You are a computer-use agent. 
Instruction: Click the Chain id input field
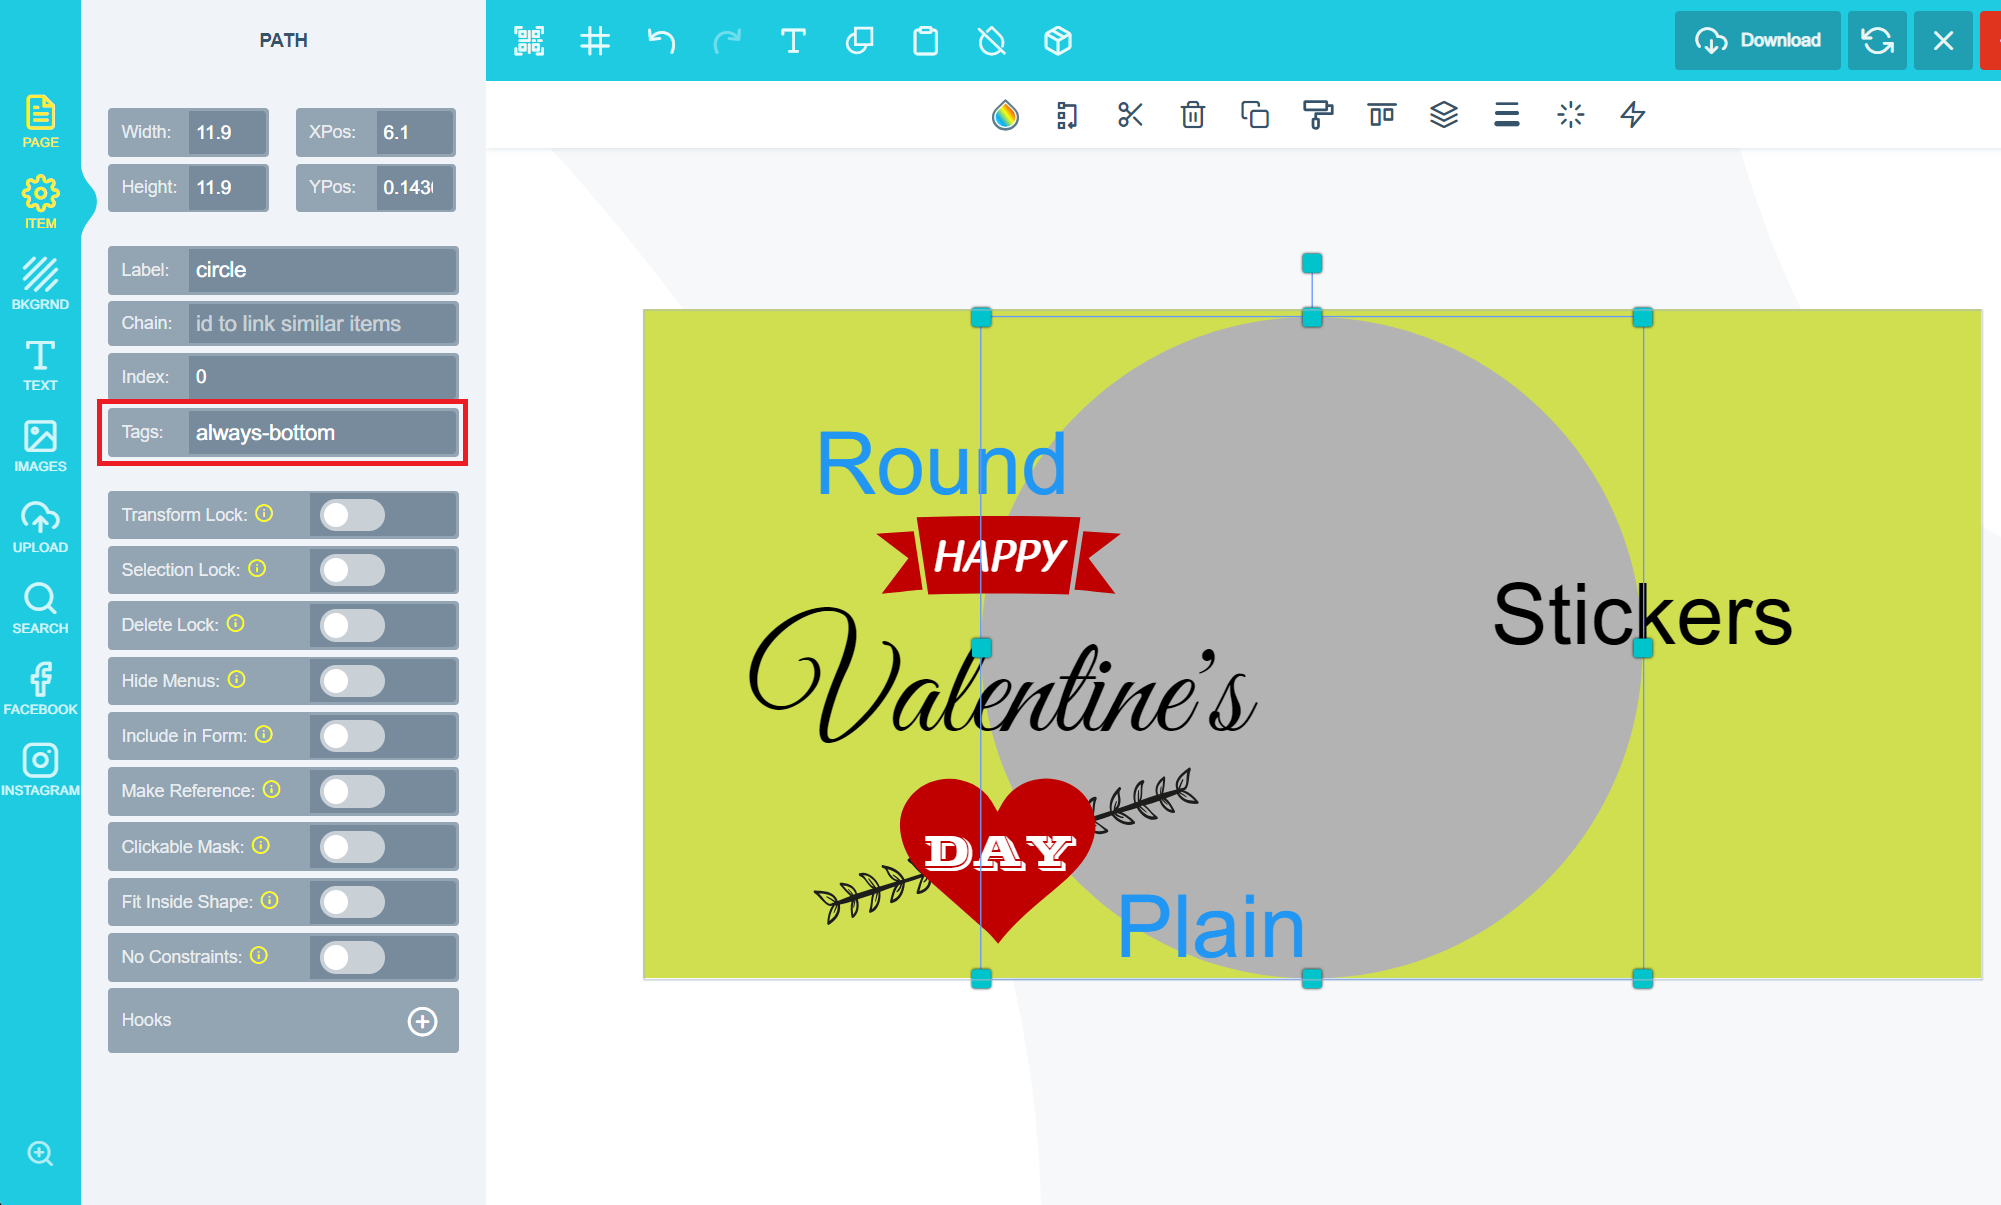(322, 324)
